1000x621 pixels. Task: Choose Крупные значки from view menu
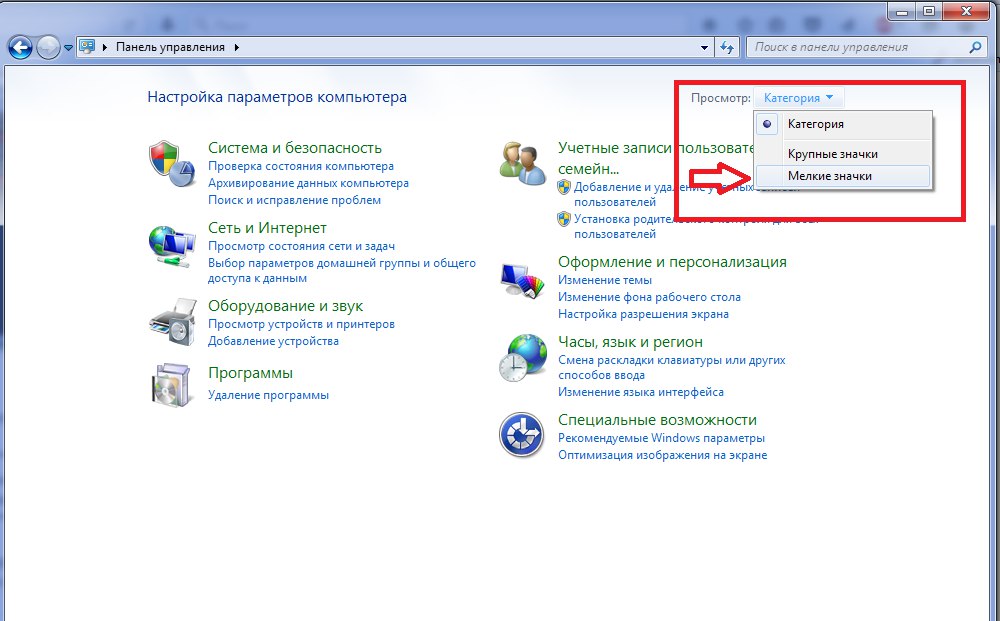pyautogui.click(x=832, y=154)
